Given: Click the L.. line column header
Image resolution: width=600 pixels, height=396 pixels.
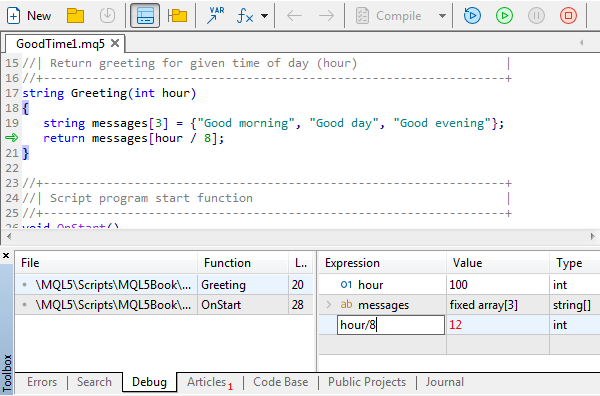Looking at the screenshot, I should coord(301,263).
